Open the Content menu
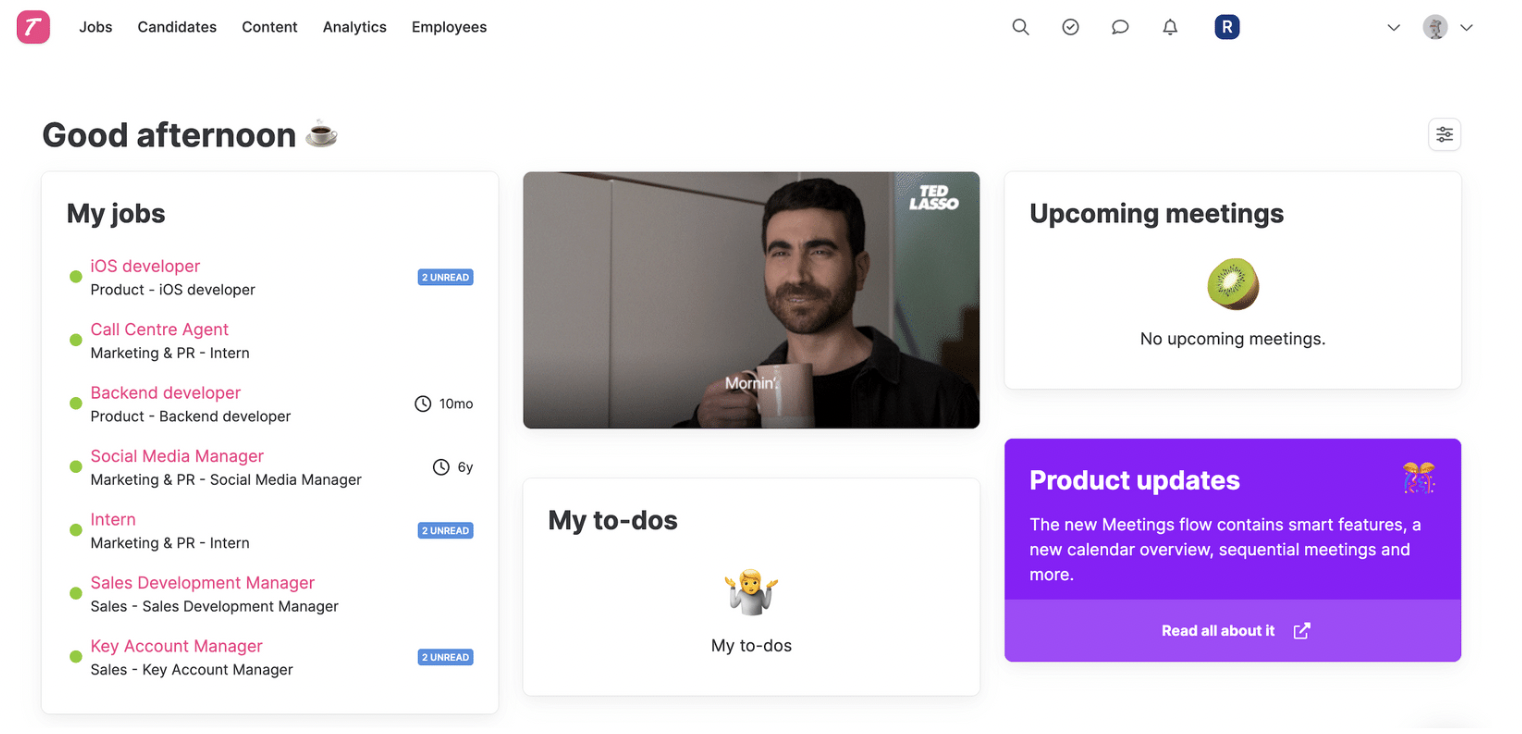 point(270,27)
